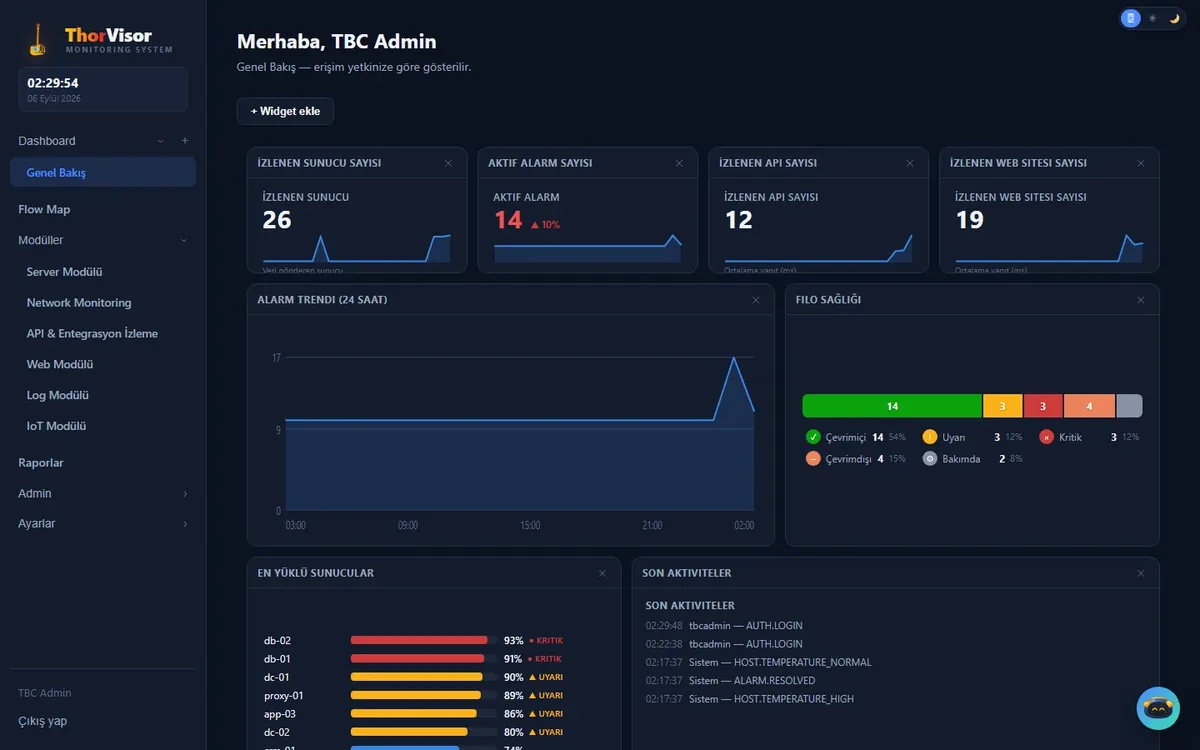The image size is (1200, 750).
Task: Close the İzlenen Sunucu Sayısı widget
Action: click(x=448, y=163)
